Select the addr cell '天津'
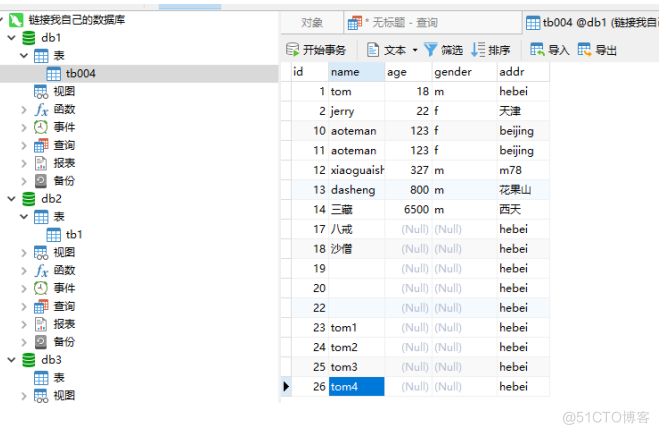Image resolution: width=659 pixels, height=434 pixels. (x=523, y=111)
